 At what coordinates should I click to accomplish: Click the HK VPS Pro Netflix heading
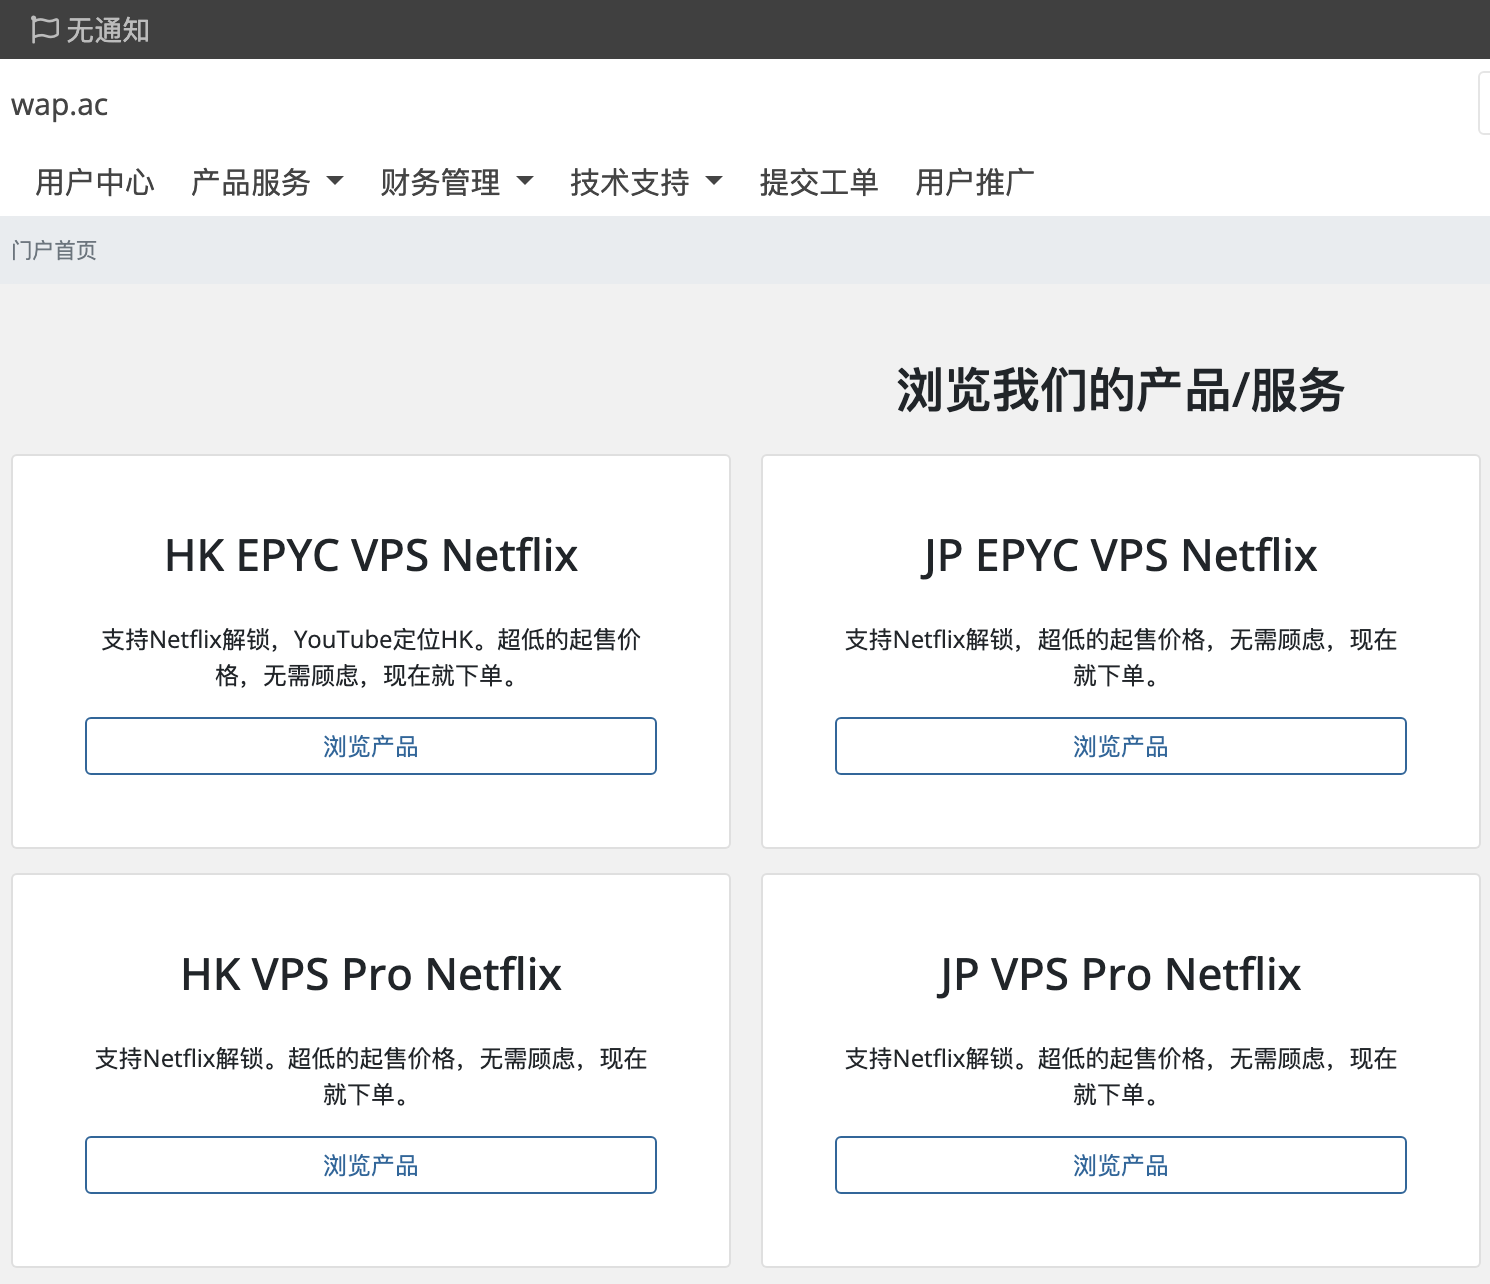371,975
